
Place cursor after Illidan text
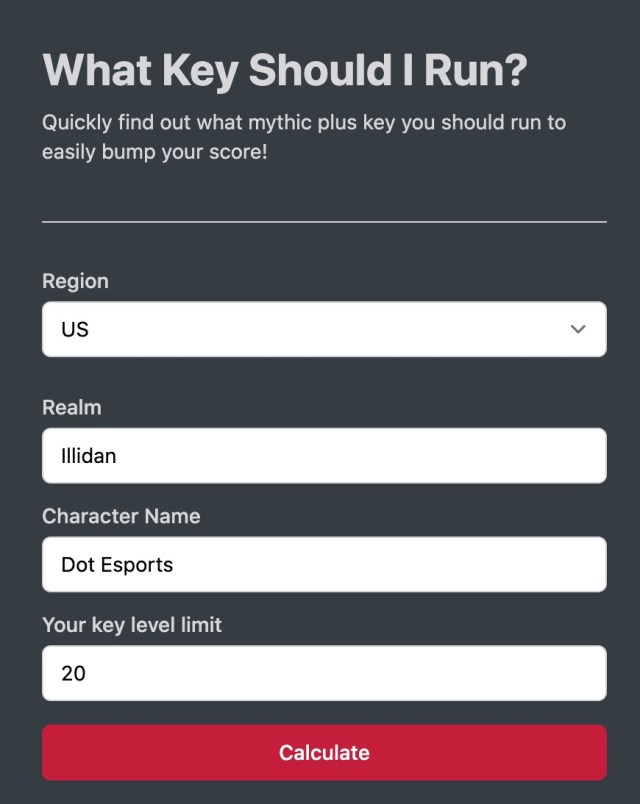(117, 456)
